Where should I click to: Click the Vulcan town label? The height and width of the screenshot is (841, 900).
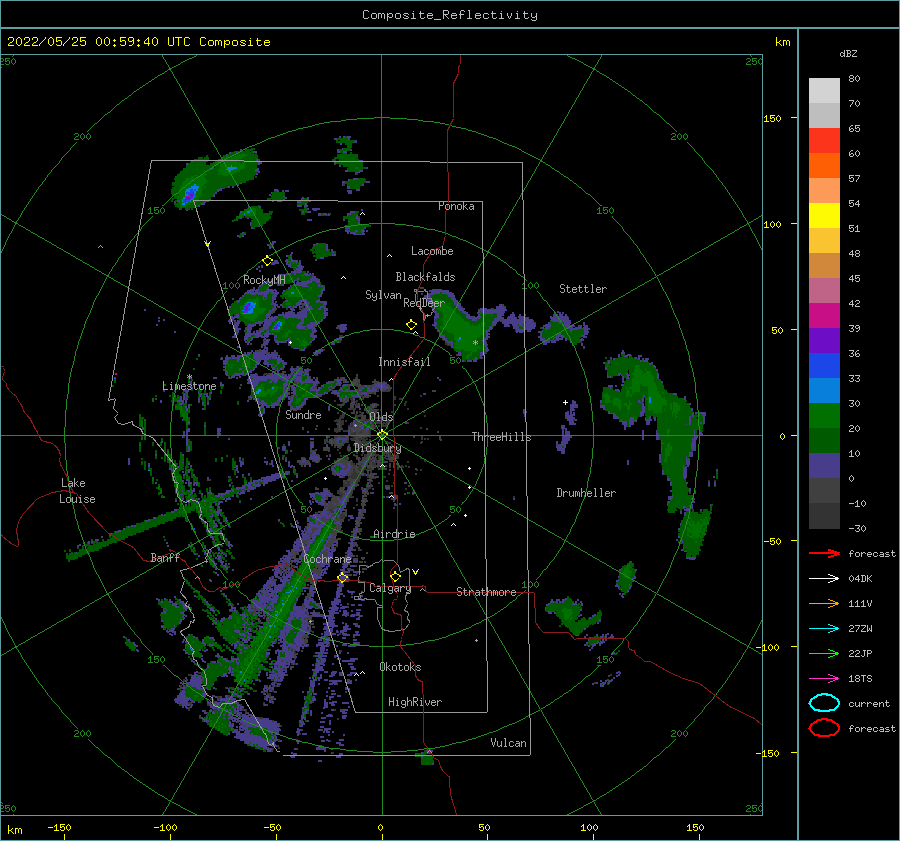(508, 743)
